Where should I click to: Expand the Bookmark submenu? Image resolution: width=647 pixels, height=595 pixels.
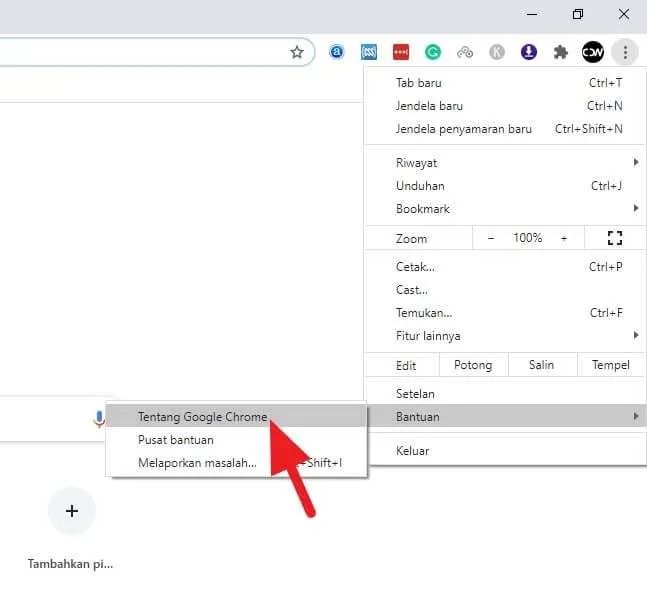[505, 209]
